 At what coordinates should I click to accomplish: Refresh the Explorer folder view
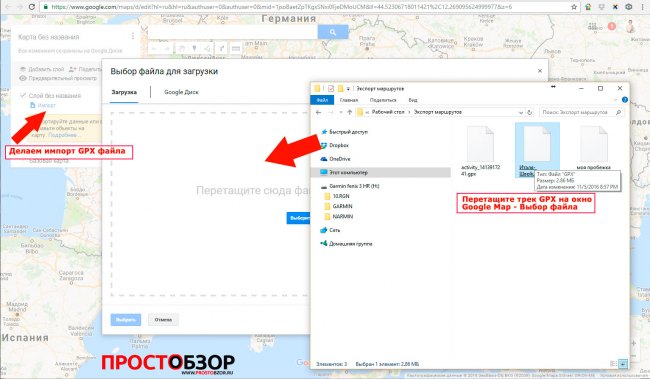pyautogui.click(x=529, y=112)
